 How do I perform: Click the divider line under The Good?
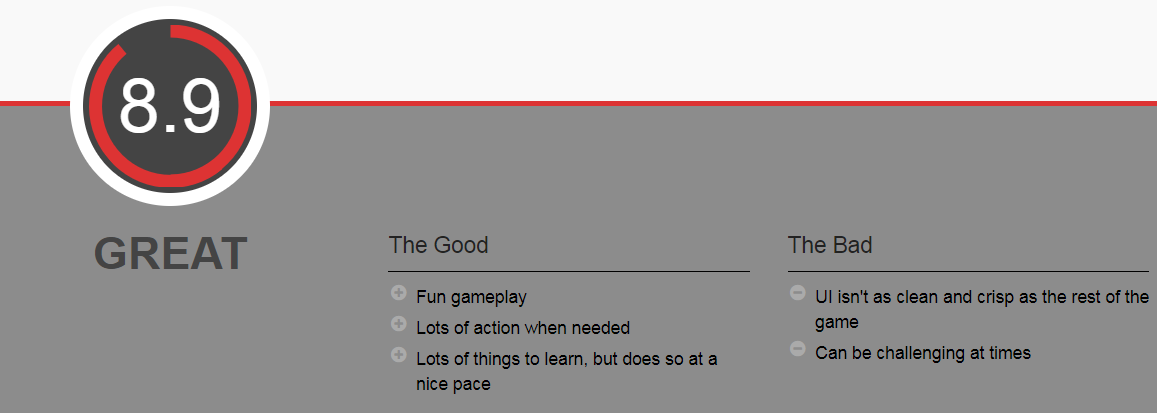[x=569, y=271]
